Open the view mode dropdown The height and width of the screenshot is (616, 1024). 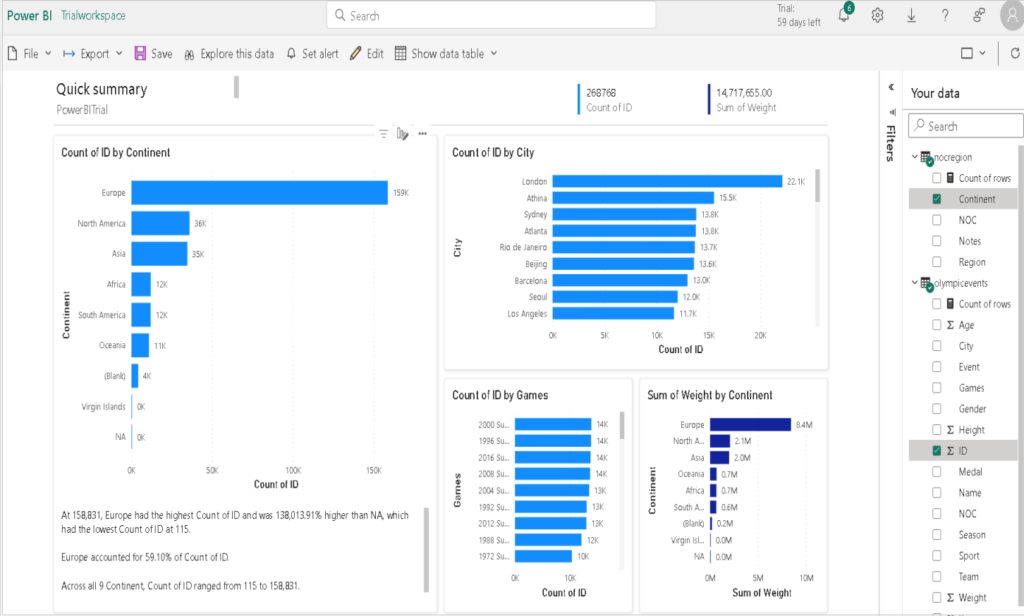[973, 54]
